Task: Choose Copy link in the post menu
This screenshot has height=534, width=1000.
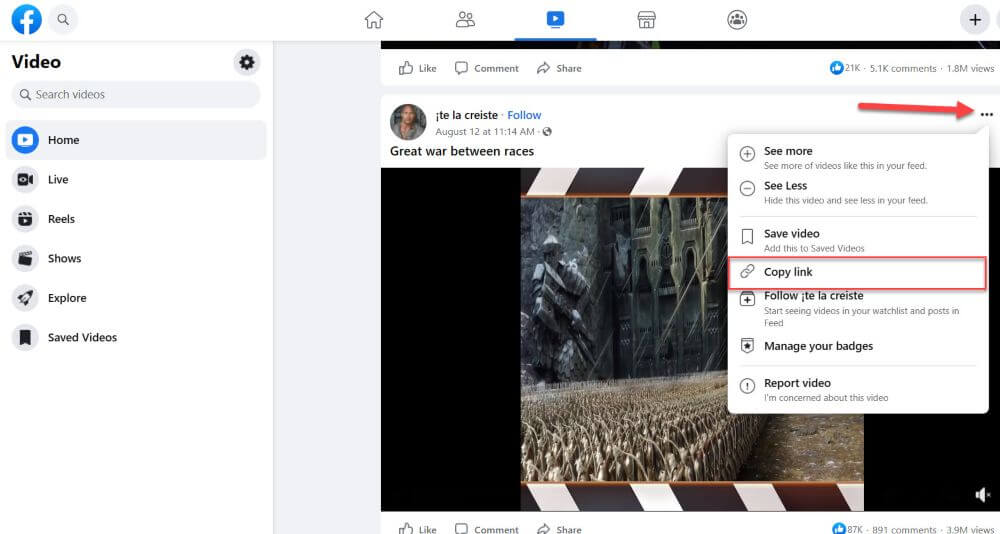Action: click(x=858, y=272)
